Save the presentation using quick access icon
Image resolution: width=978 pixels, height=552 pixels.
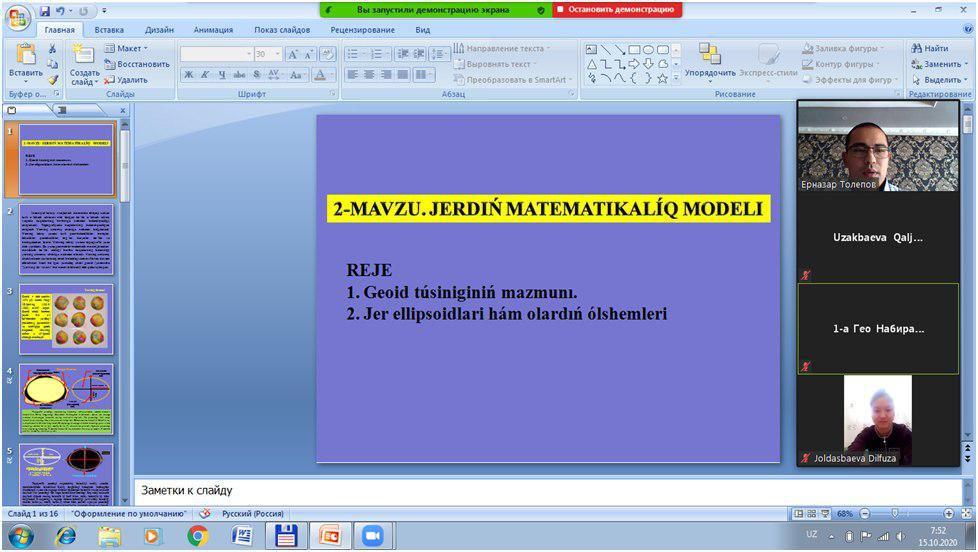[x=45, y=12]
